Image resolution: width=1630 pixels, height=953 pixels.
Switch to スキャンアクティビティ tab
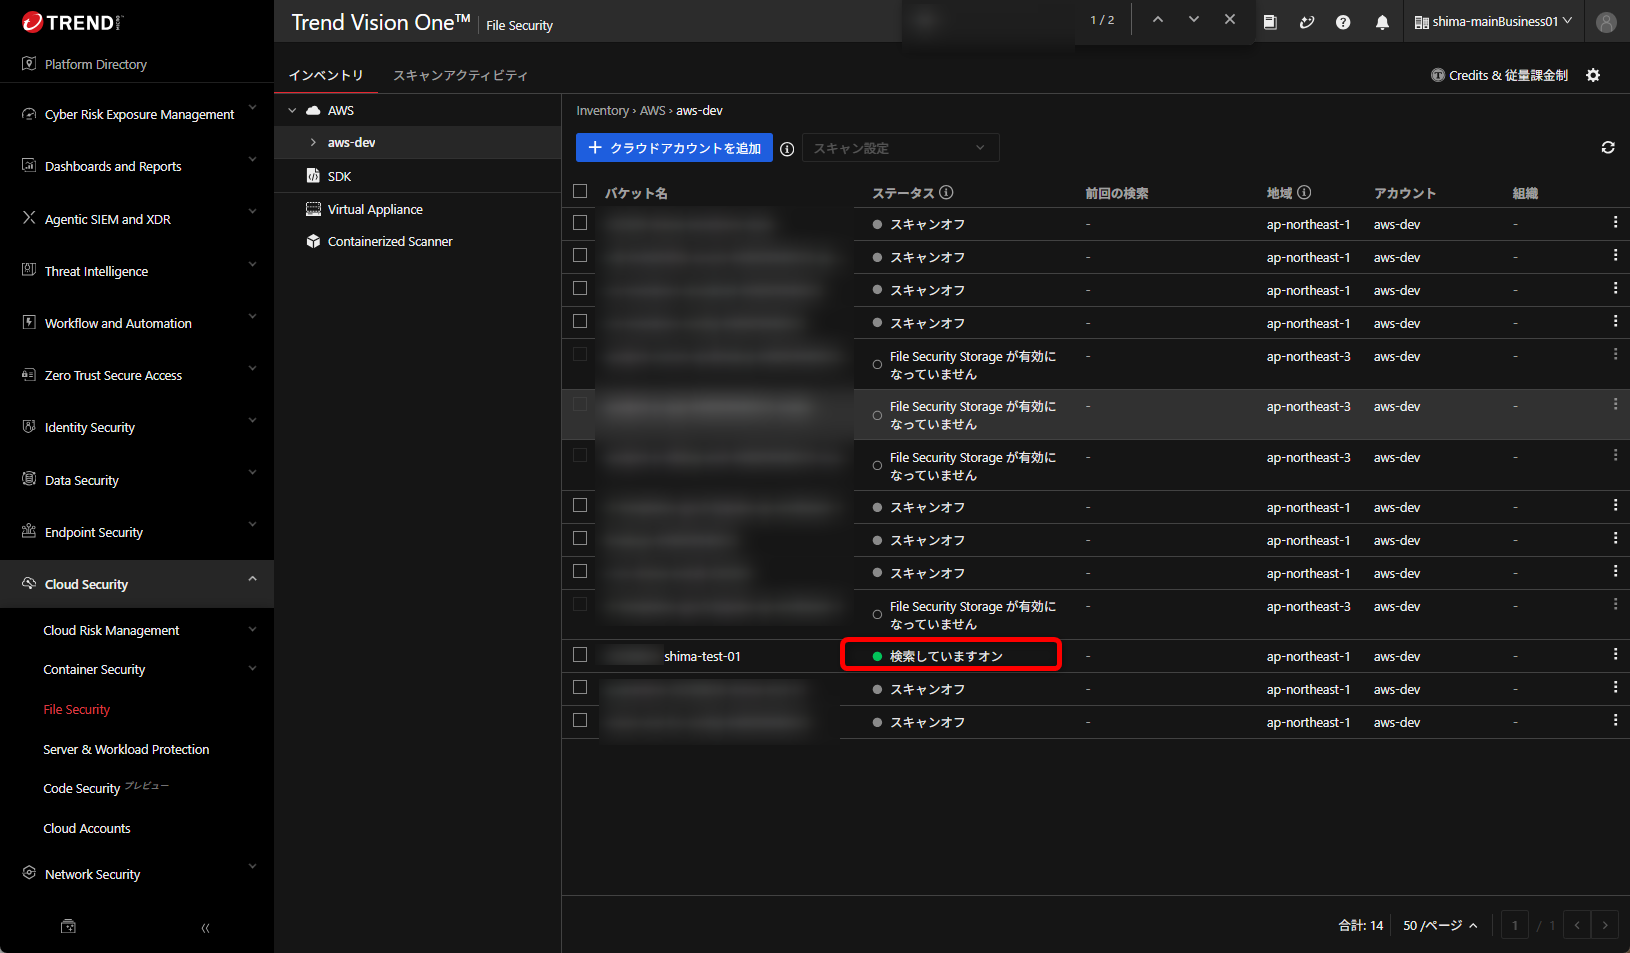(460, 75)
